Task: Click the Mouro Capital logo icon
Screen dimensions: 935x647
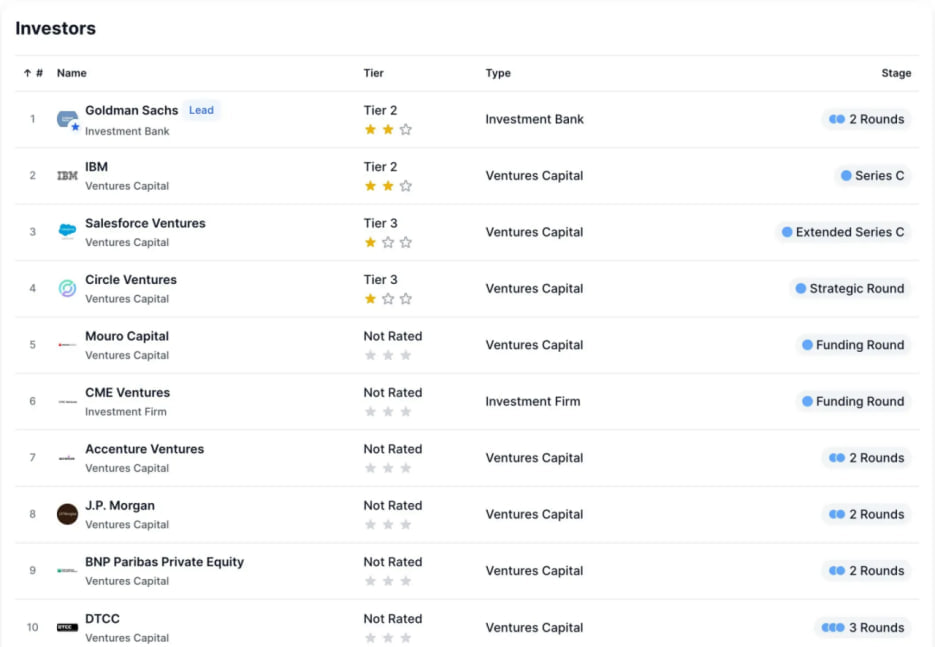Action: point(67,345)
